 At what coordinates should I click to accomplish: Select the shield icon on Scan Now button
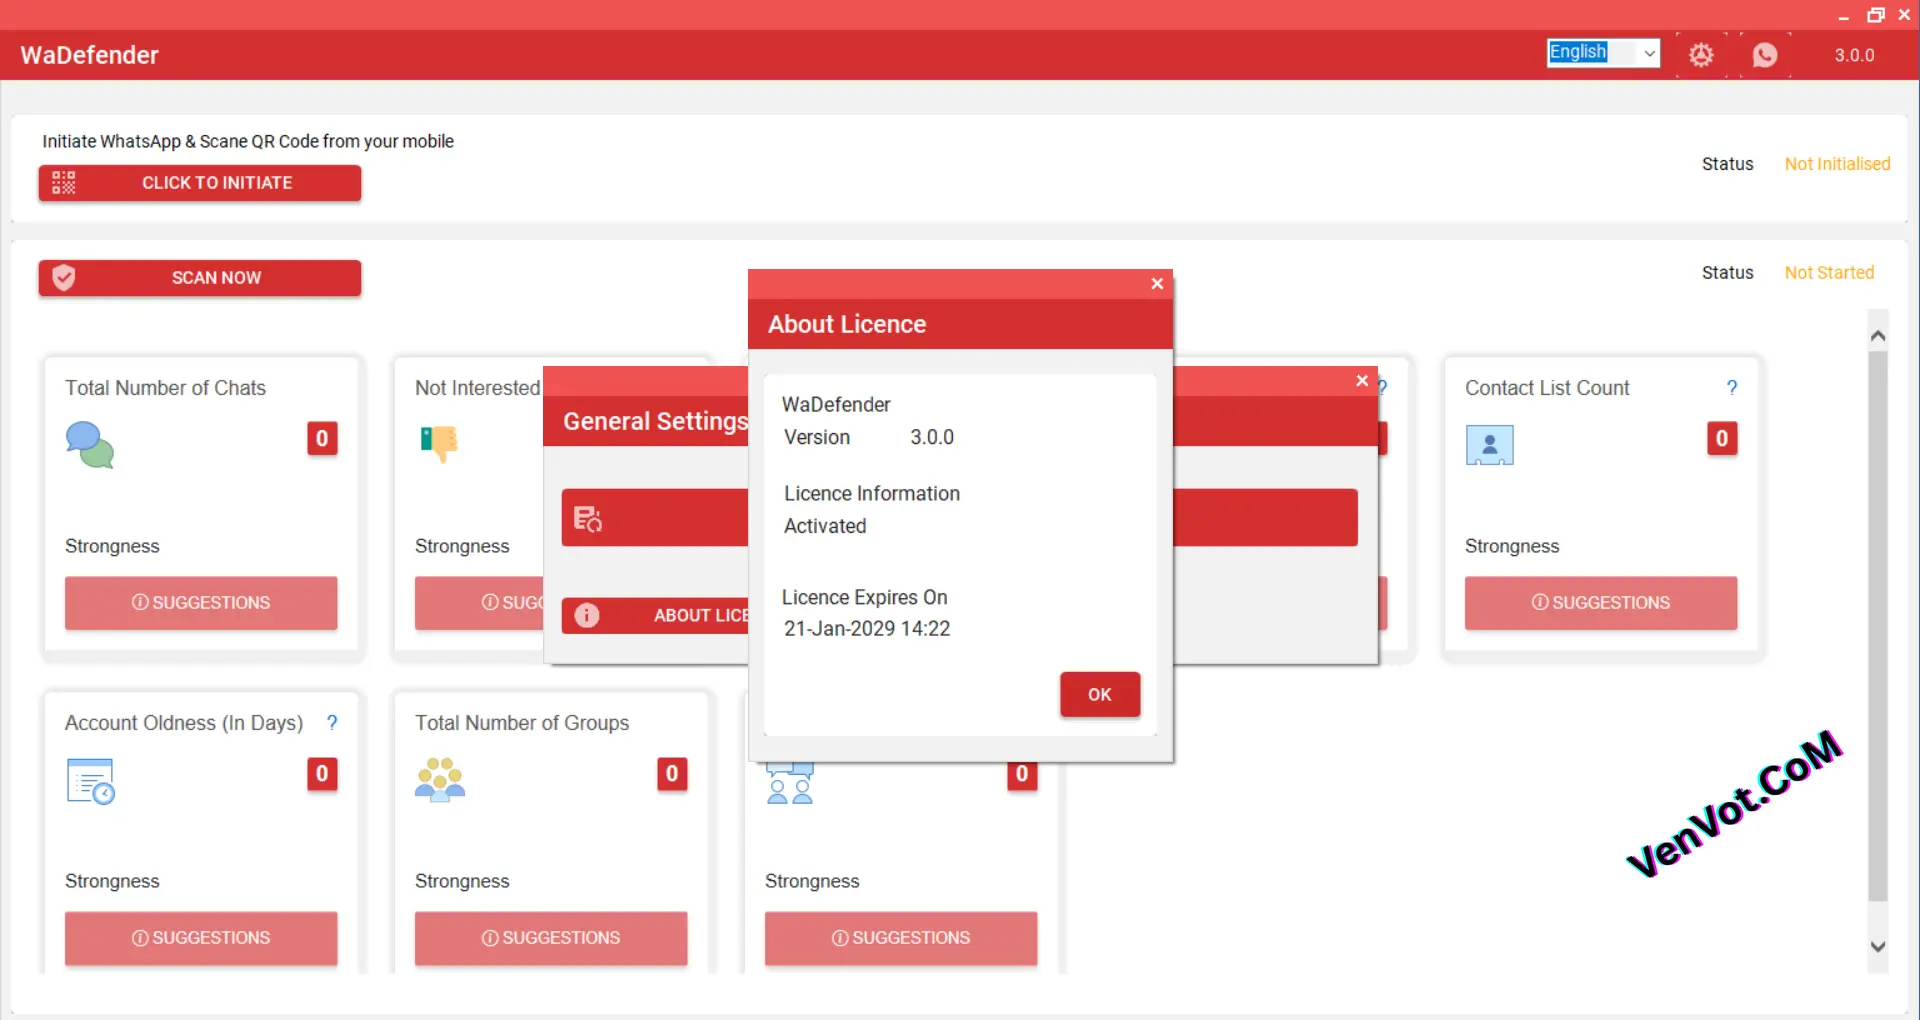(x=63, y=278)
